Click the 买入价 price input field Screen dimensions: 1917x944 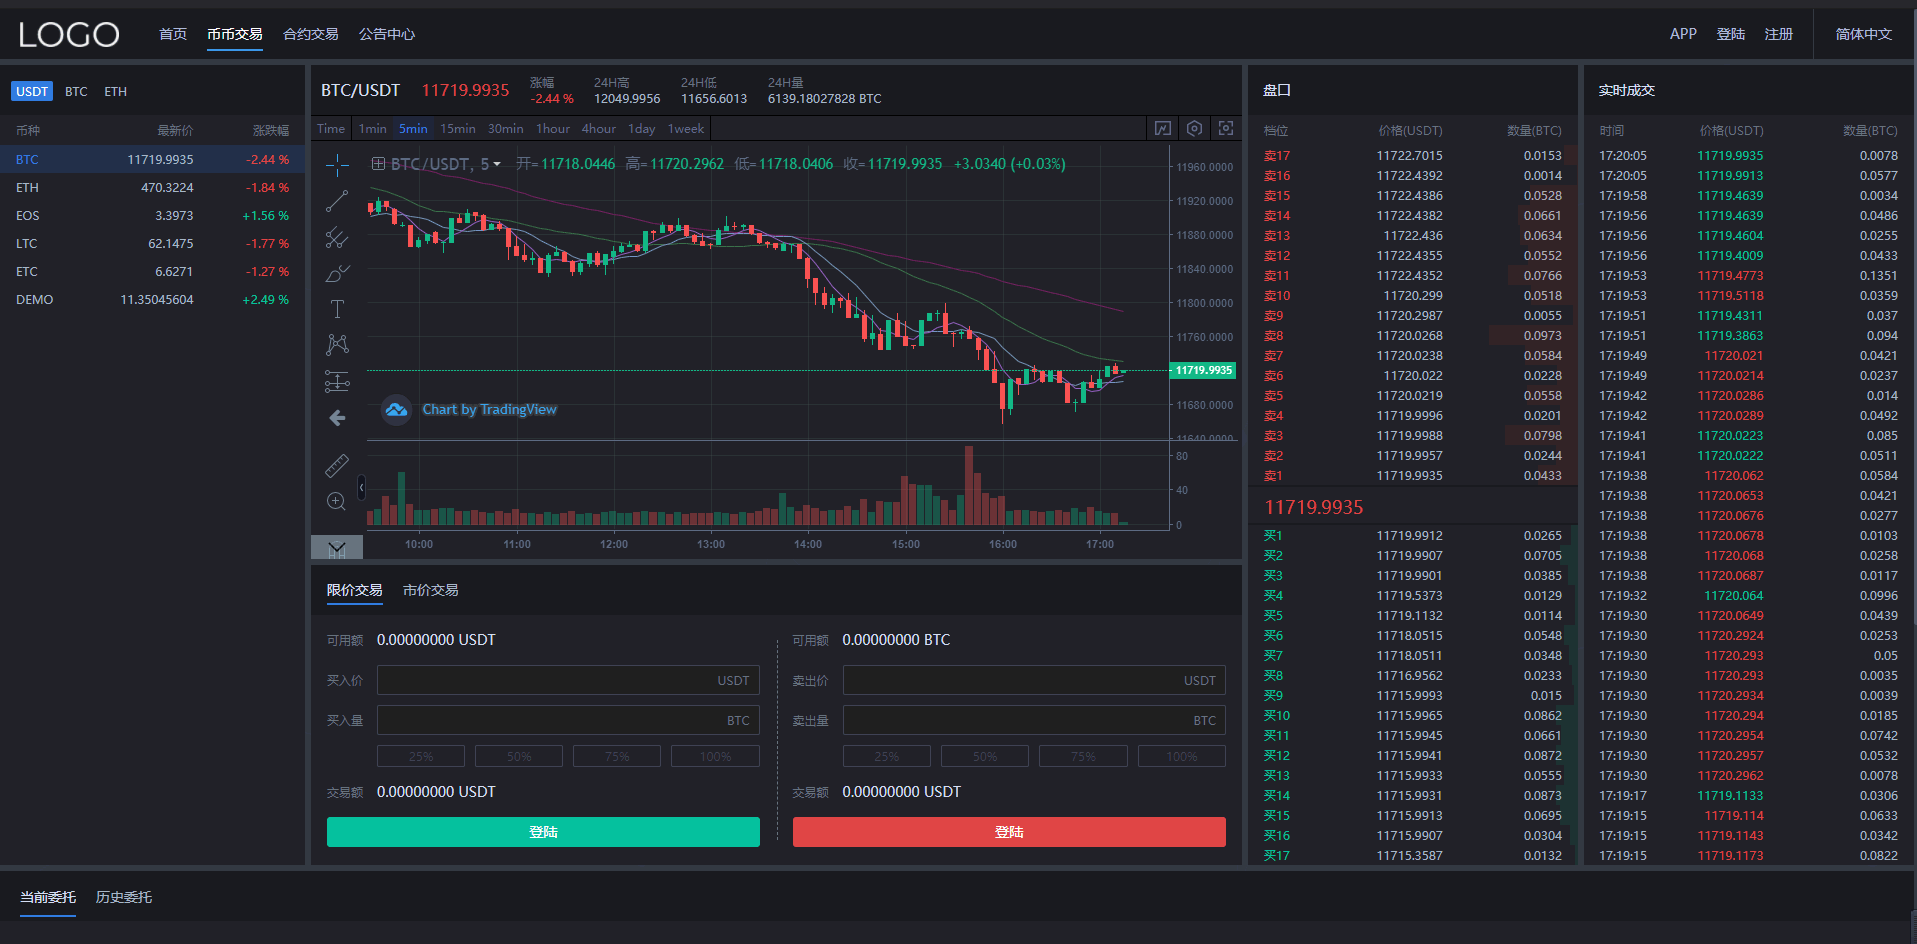pyautogui.click(x=567, y=681)
